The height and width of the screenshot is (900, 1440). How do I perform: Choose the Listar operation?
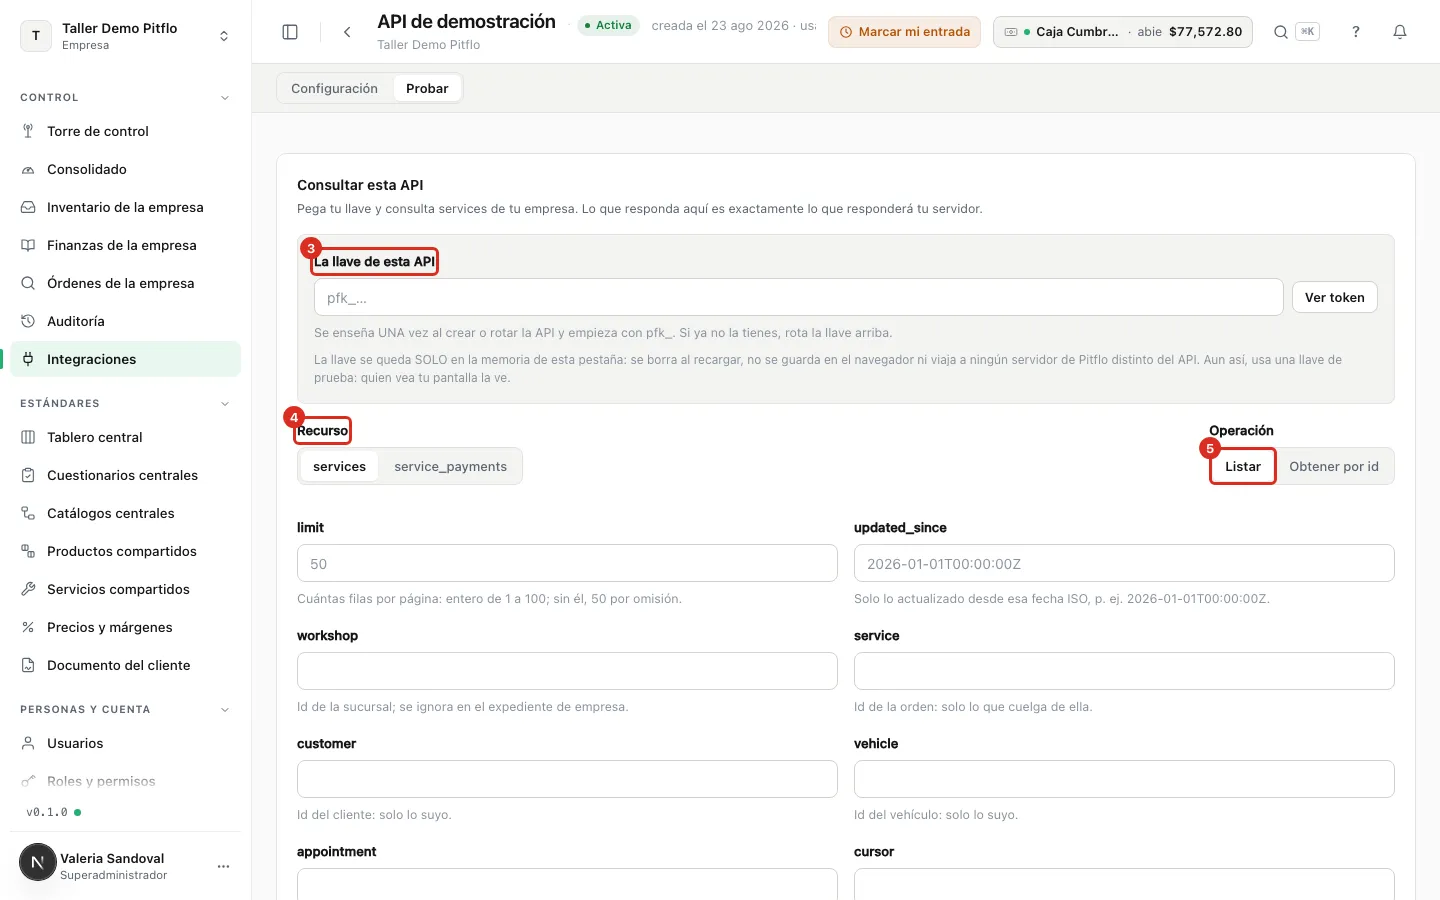pyautogui.click(x=1243, y=466)
